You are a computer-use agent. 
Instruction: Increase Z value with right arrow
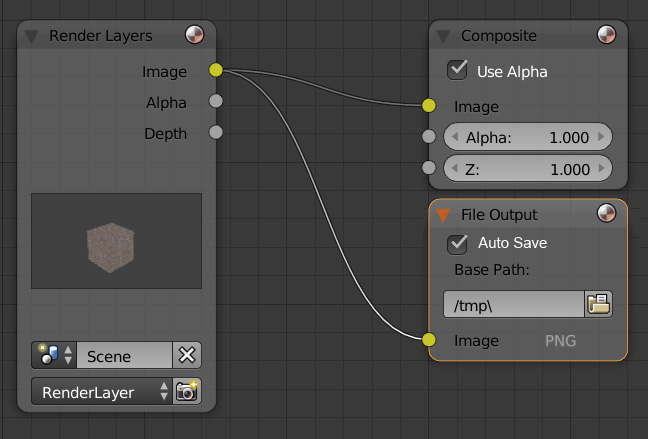(x=601, y=168)
